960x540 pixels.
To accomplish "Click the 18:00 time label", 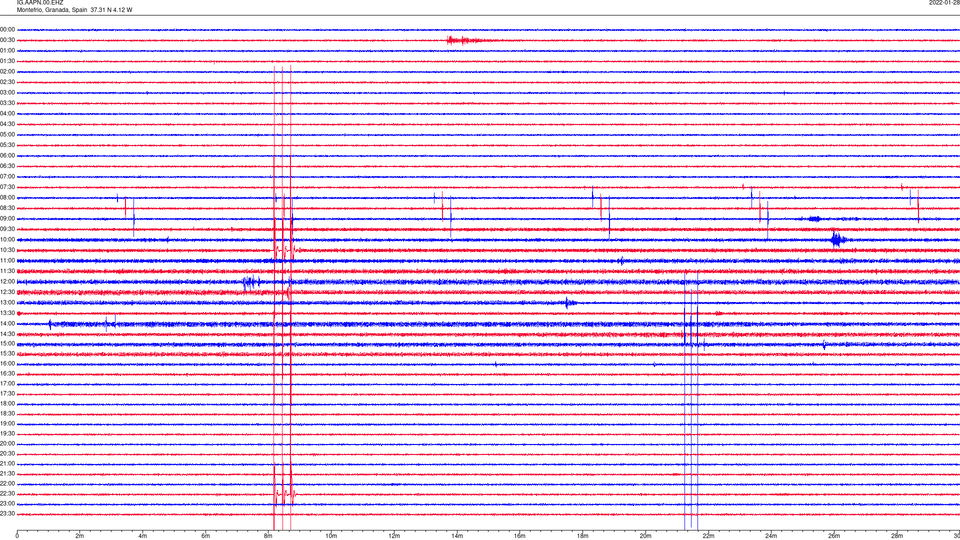I will click(7, 403).
